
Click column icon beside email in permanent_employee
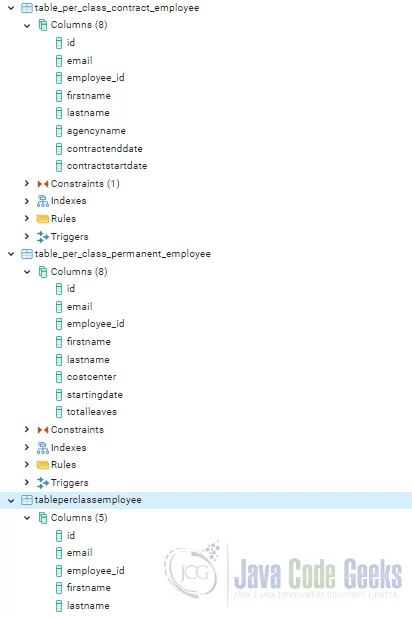click(59, 307)
